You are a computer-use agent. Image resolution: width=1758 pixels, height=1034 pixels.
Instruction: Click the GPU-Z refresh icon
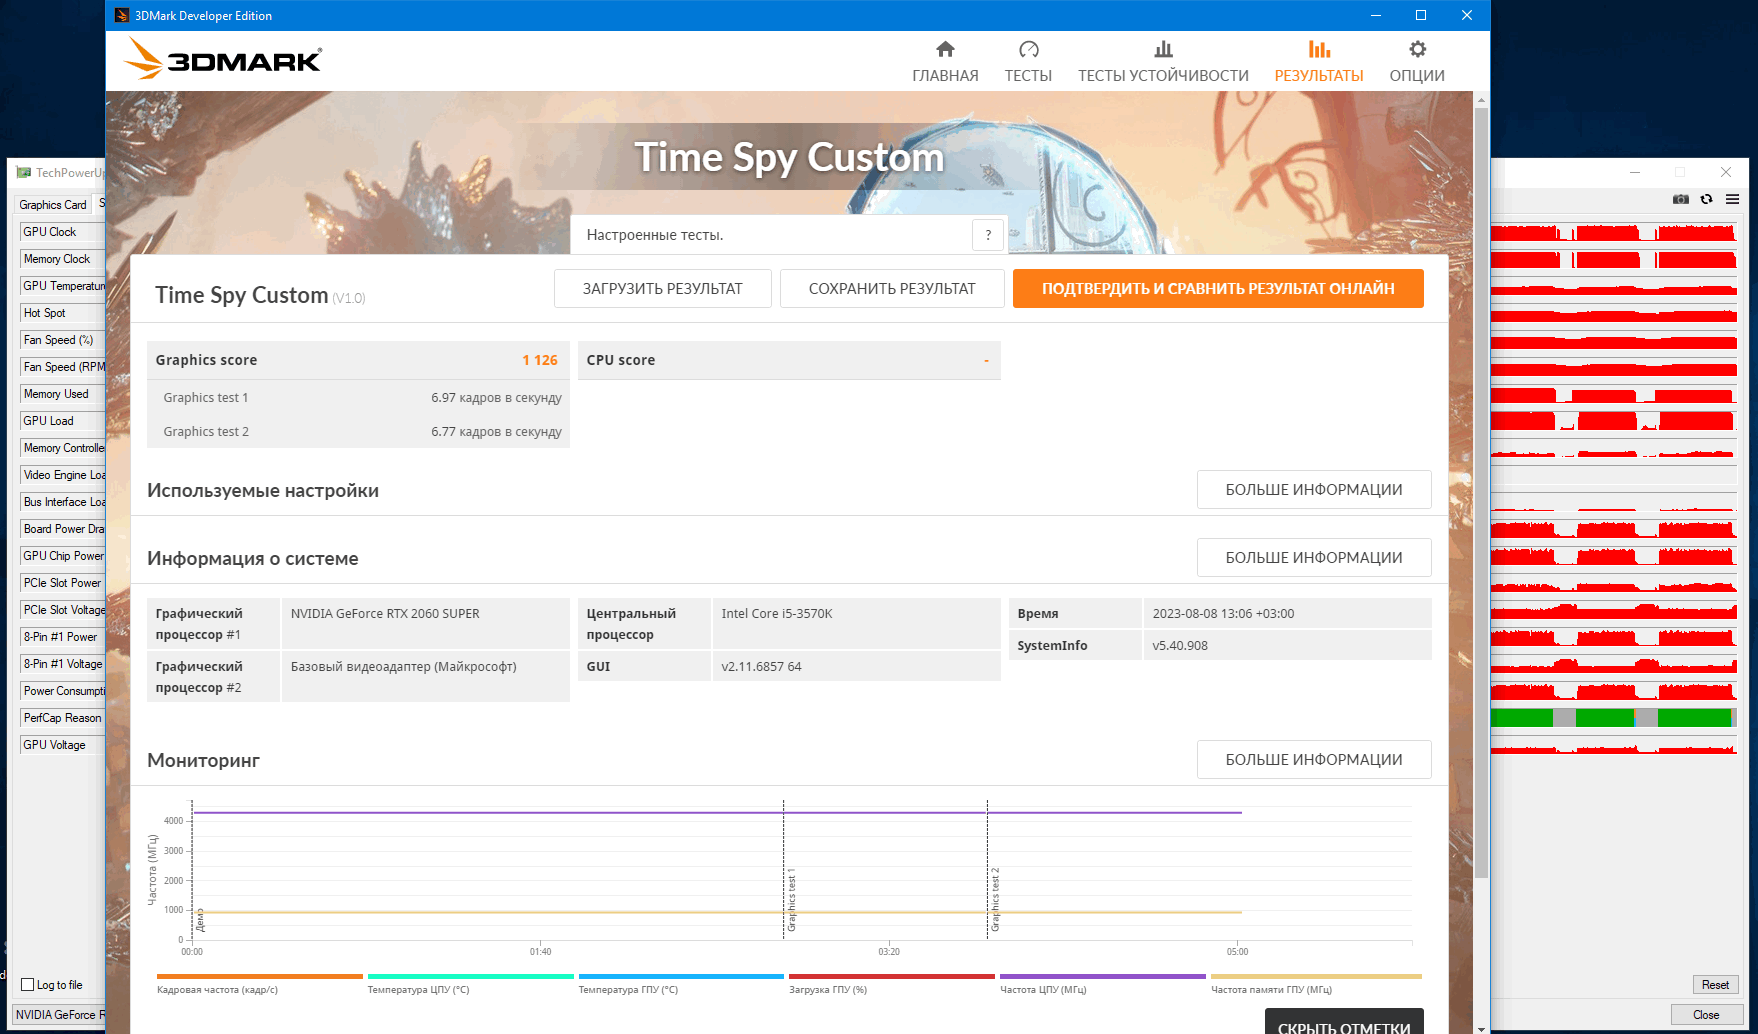tap(1707, 199)
